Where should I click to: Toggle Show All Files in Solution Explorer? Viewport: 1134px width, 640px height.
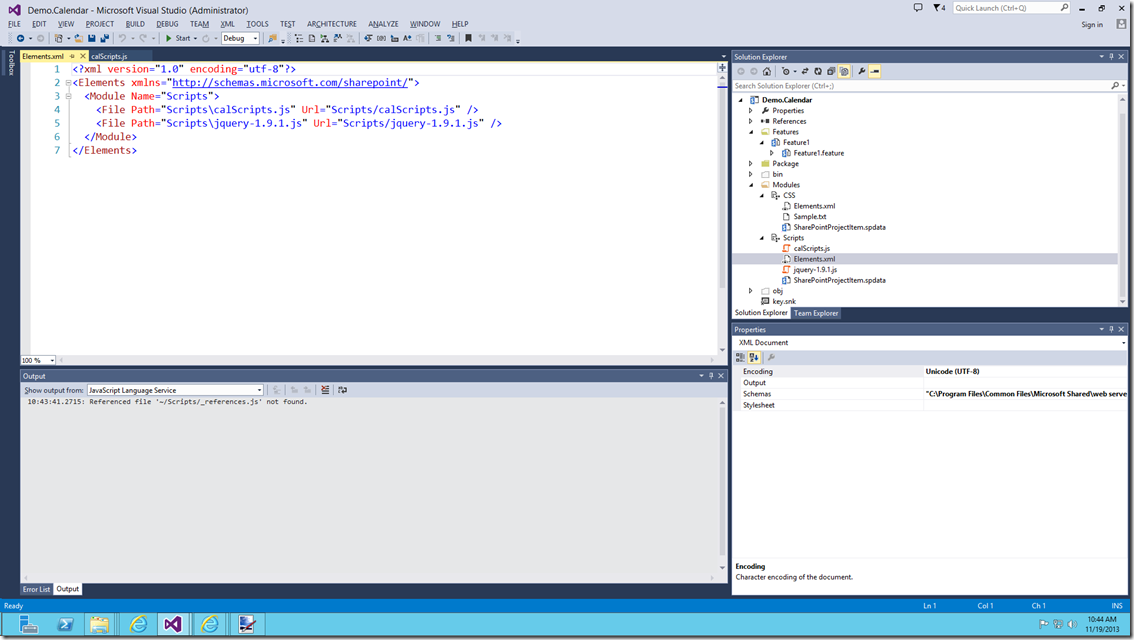(844, 72)
